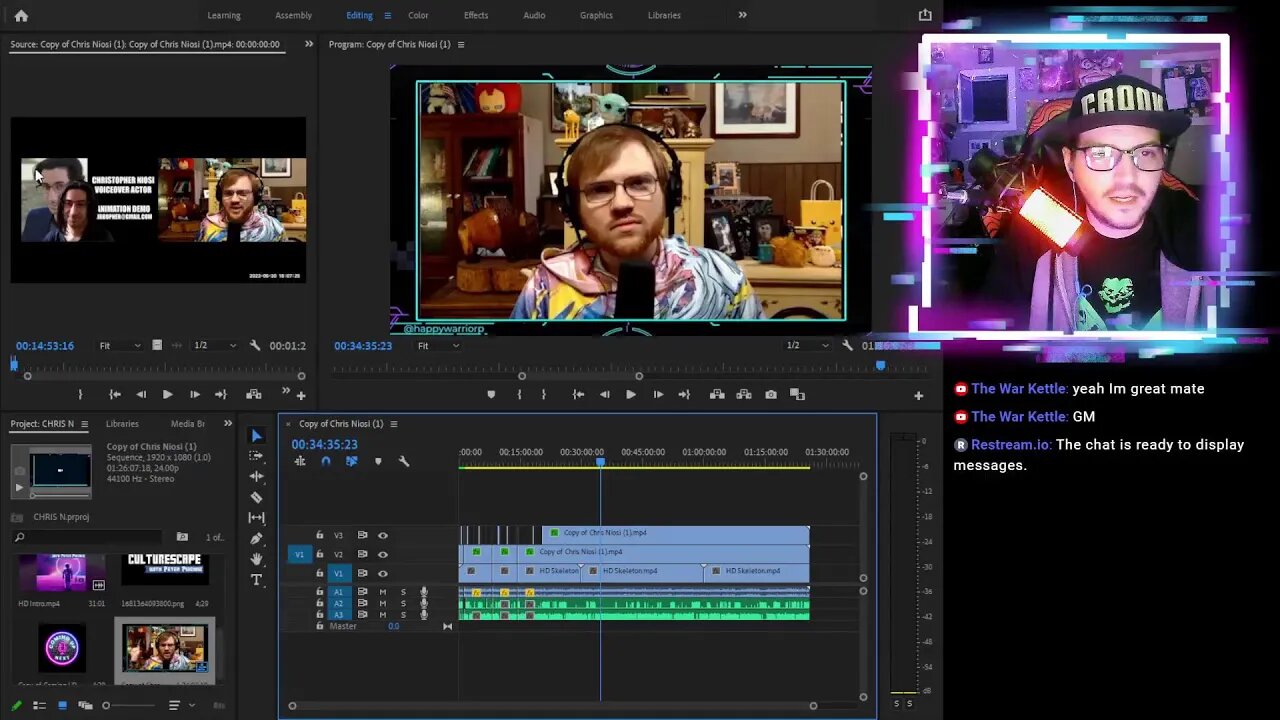This screenshot has width=1280, height=720.
Task: Click Lift button in Program monitor
Action: pyautogui.click(x=717, y=395)
